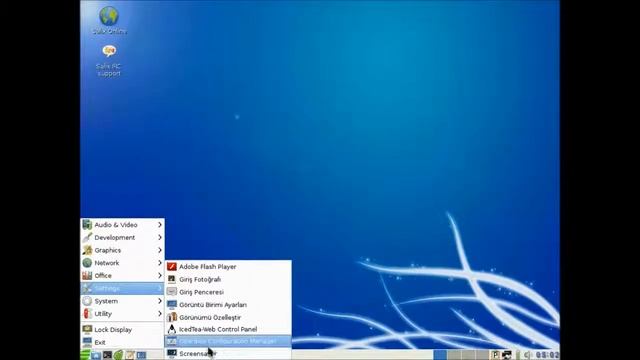
Task: Select Giriş Fotoğrafı entry
Action: pos(228,279)
